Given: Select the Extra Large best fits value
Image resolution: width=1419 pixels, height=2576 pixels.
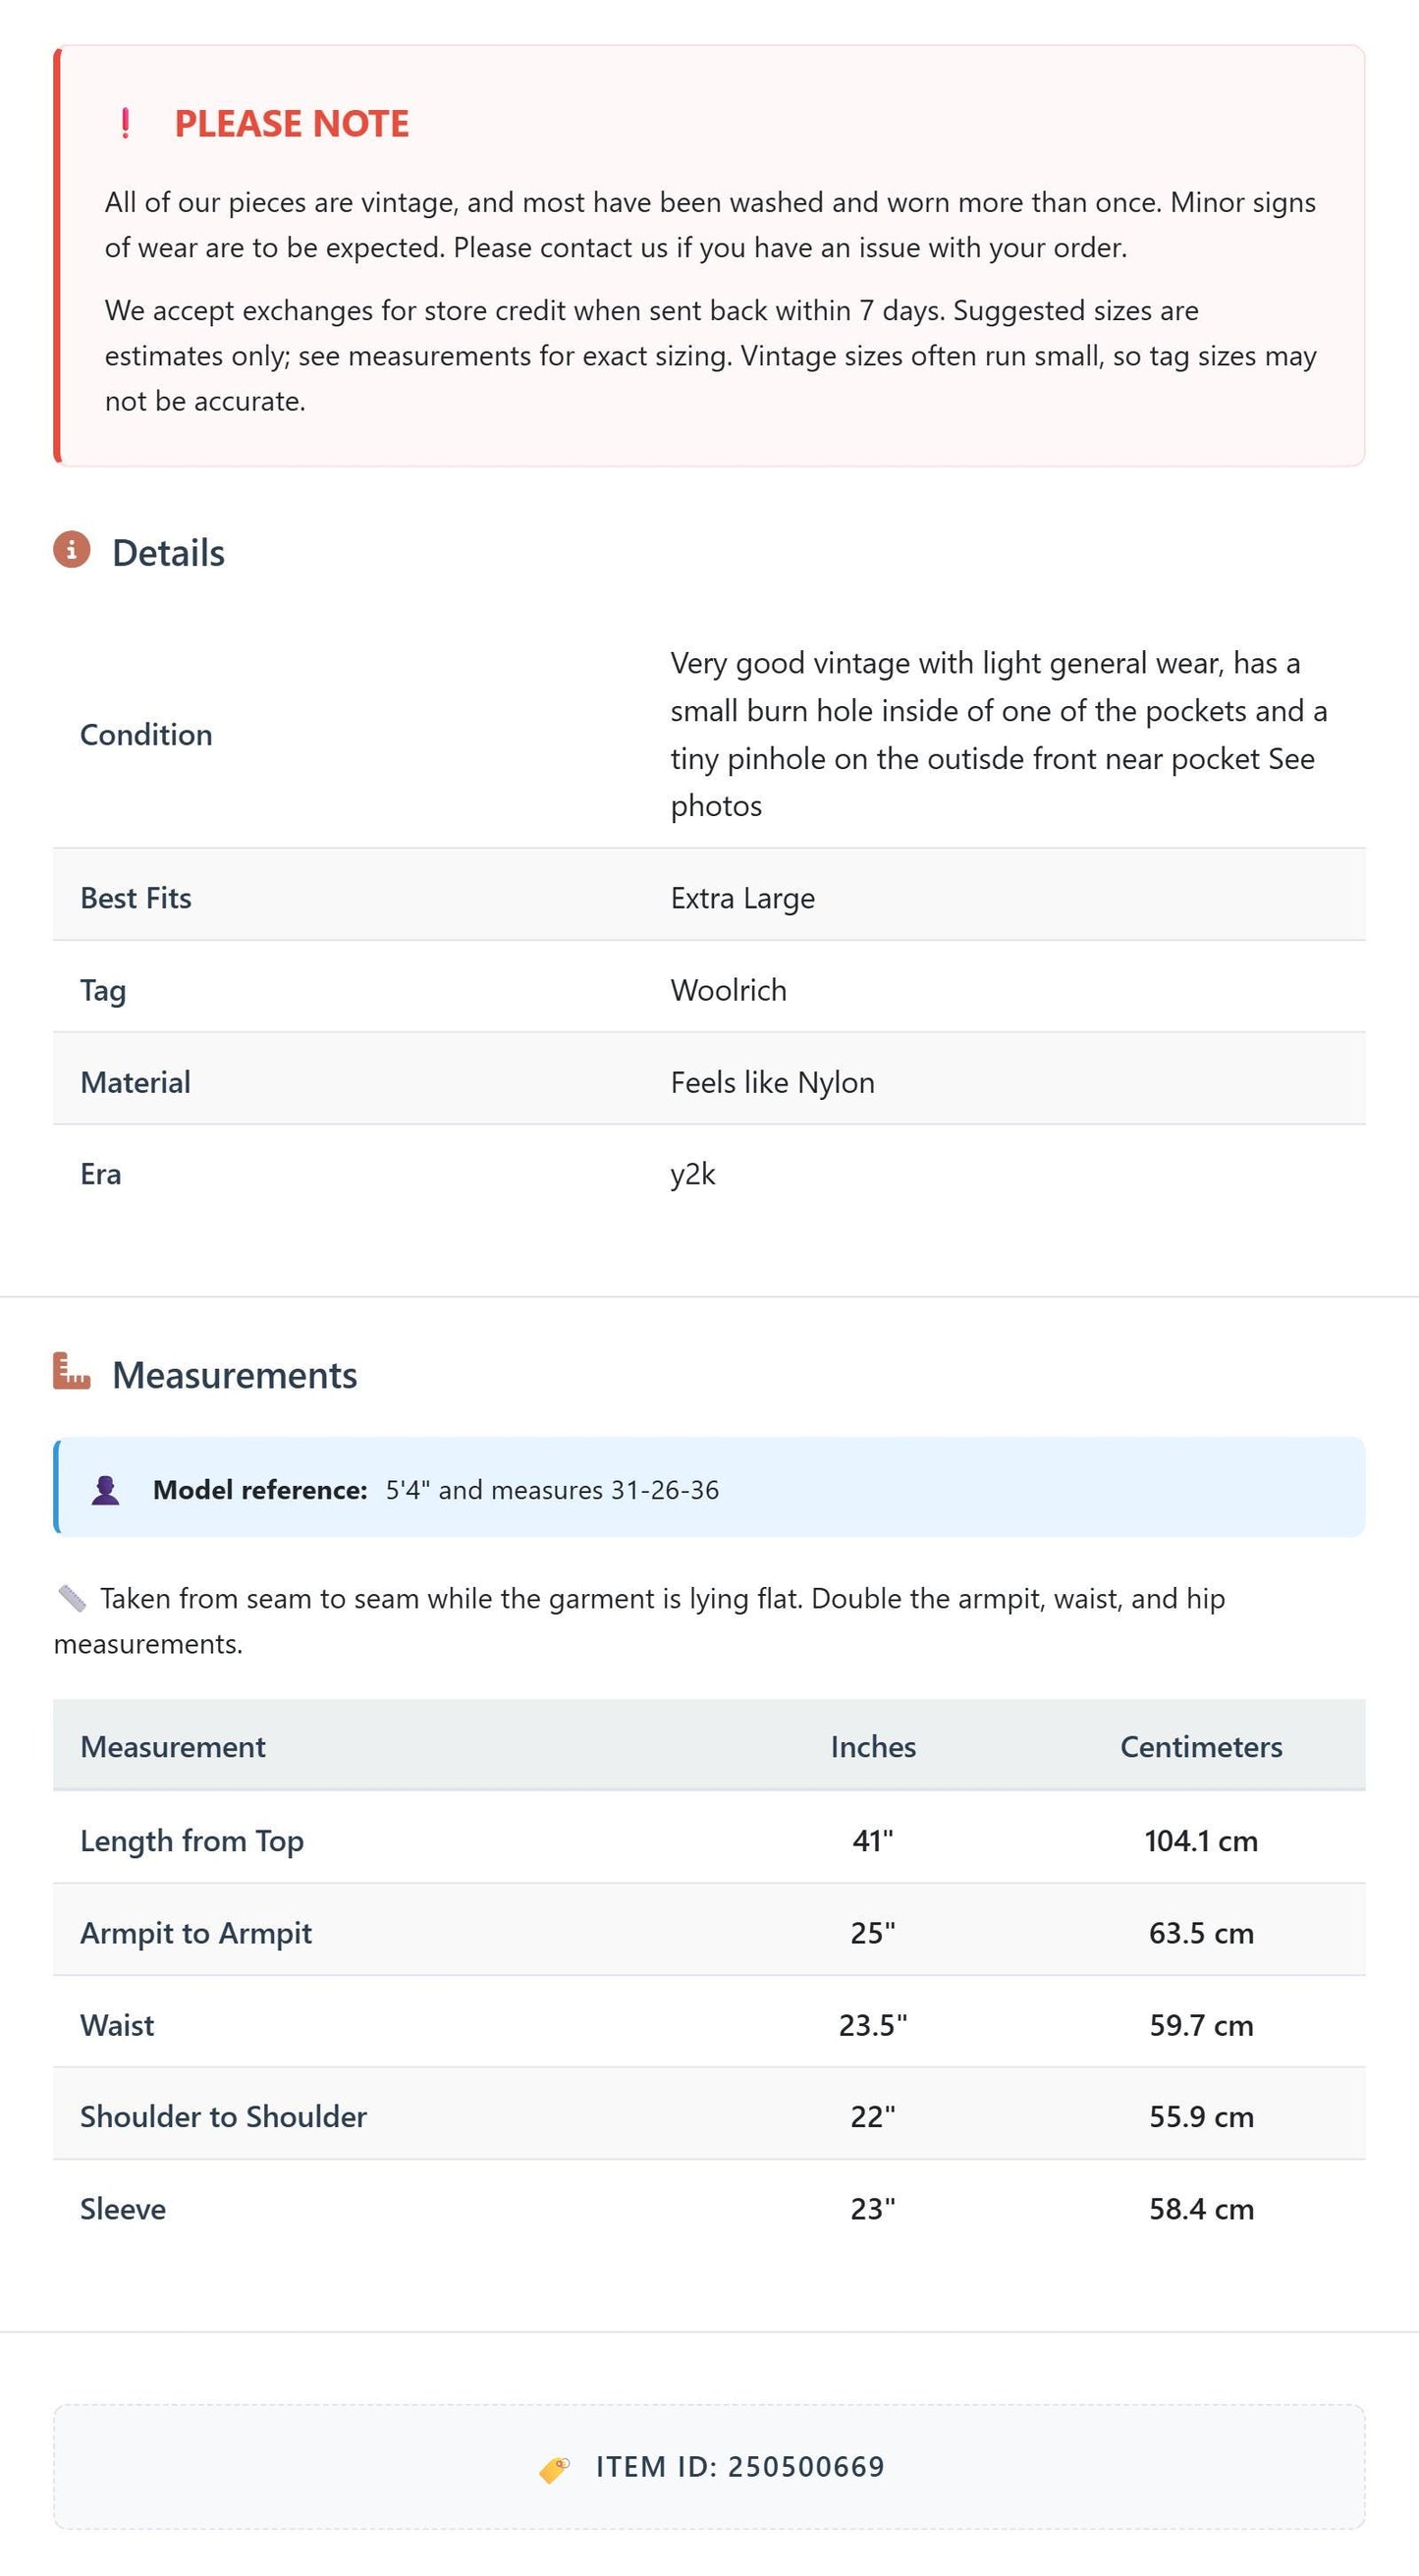Looking at the screenshot, I should (x=743, y=898).
